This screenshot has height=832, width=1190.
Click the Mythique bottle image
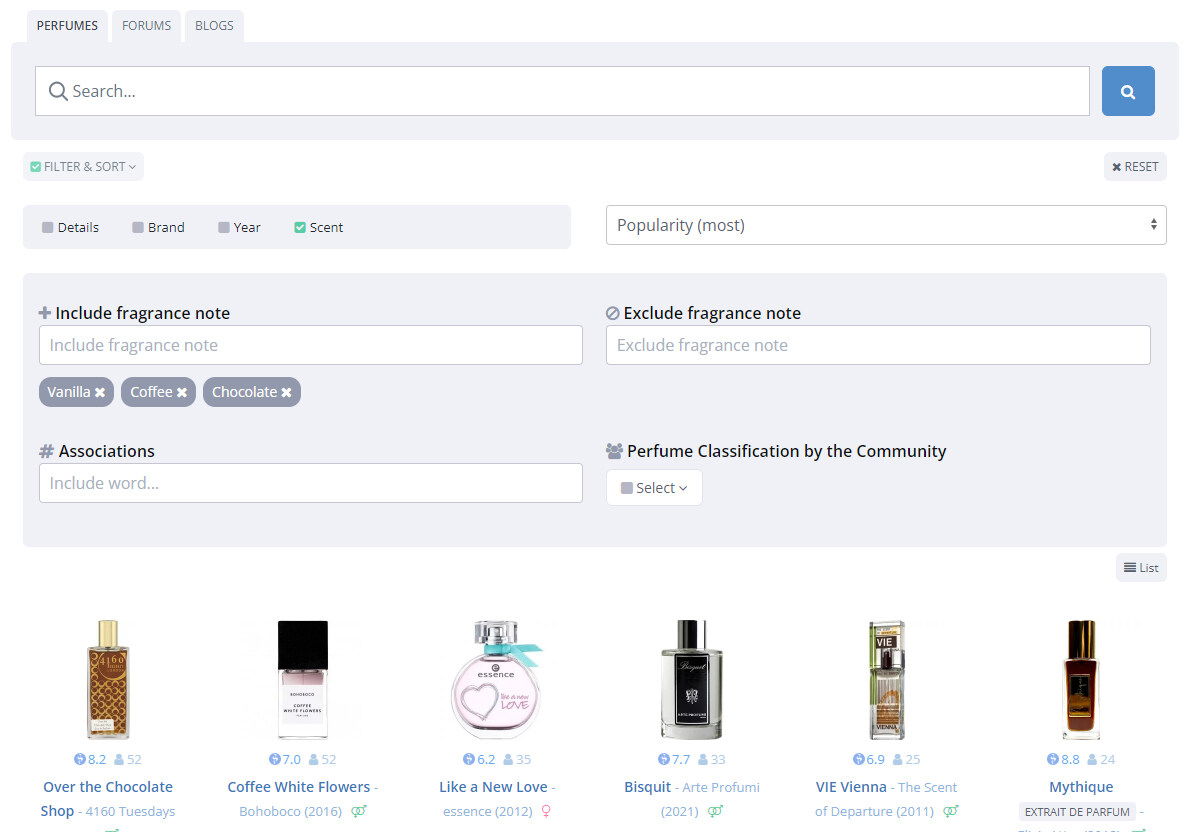click(1081, 679)
